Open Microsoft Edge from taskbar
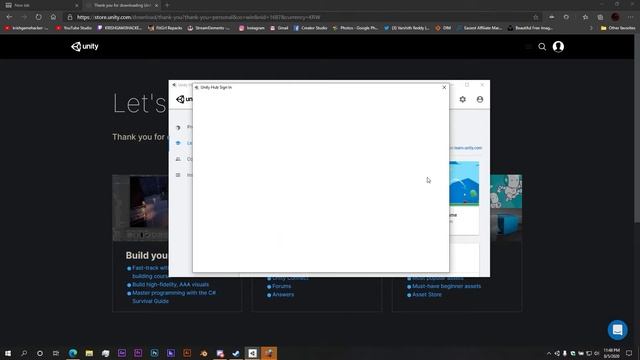The height and width of the screenshot is (360, 640). pos(73,353)
